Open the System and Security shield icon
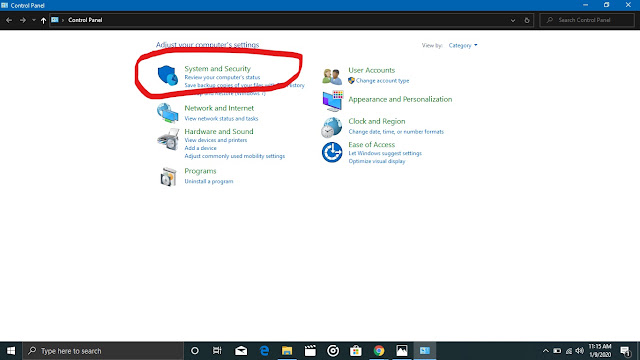The width and height of the screenshot is (640, 360). [x=168, y=75]
